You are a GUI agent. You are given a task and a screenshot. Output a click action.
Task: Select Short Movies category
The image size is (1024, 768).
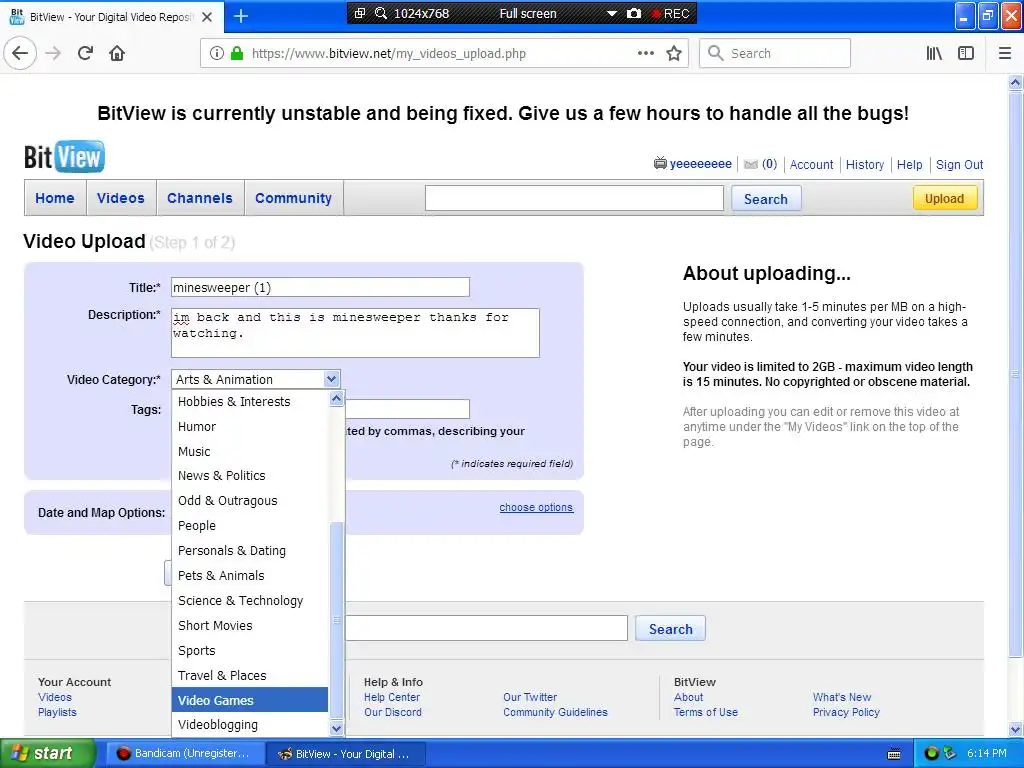pyautogui.click(x=249, y=626)
